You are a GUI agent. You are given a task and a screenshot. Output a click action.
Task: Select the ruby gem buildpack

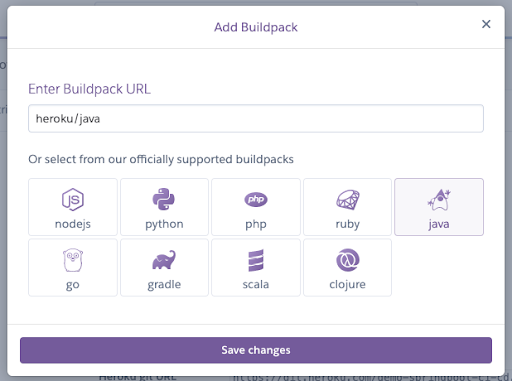pos(347,207)
